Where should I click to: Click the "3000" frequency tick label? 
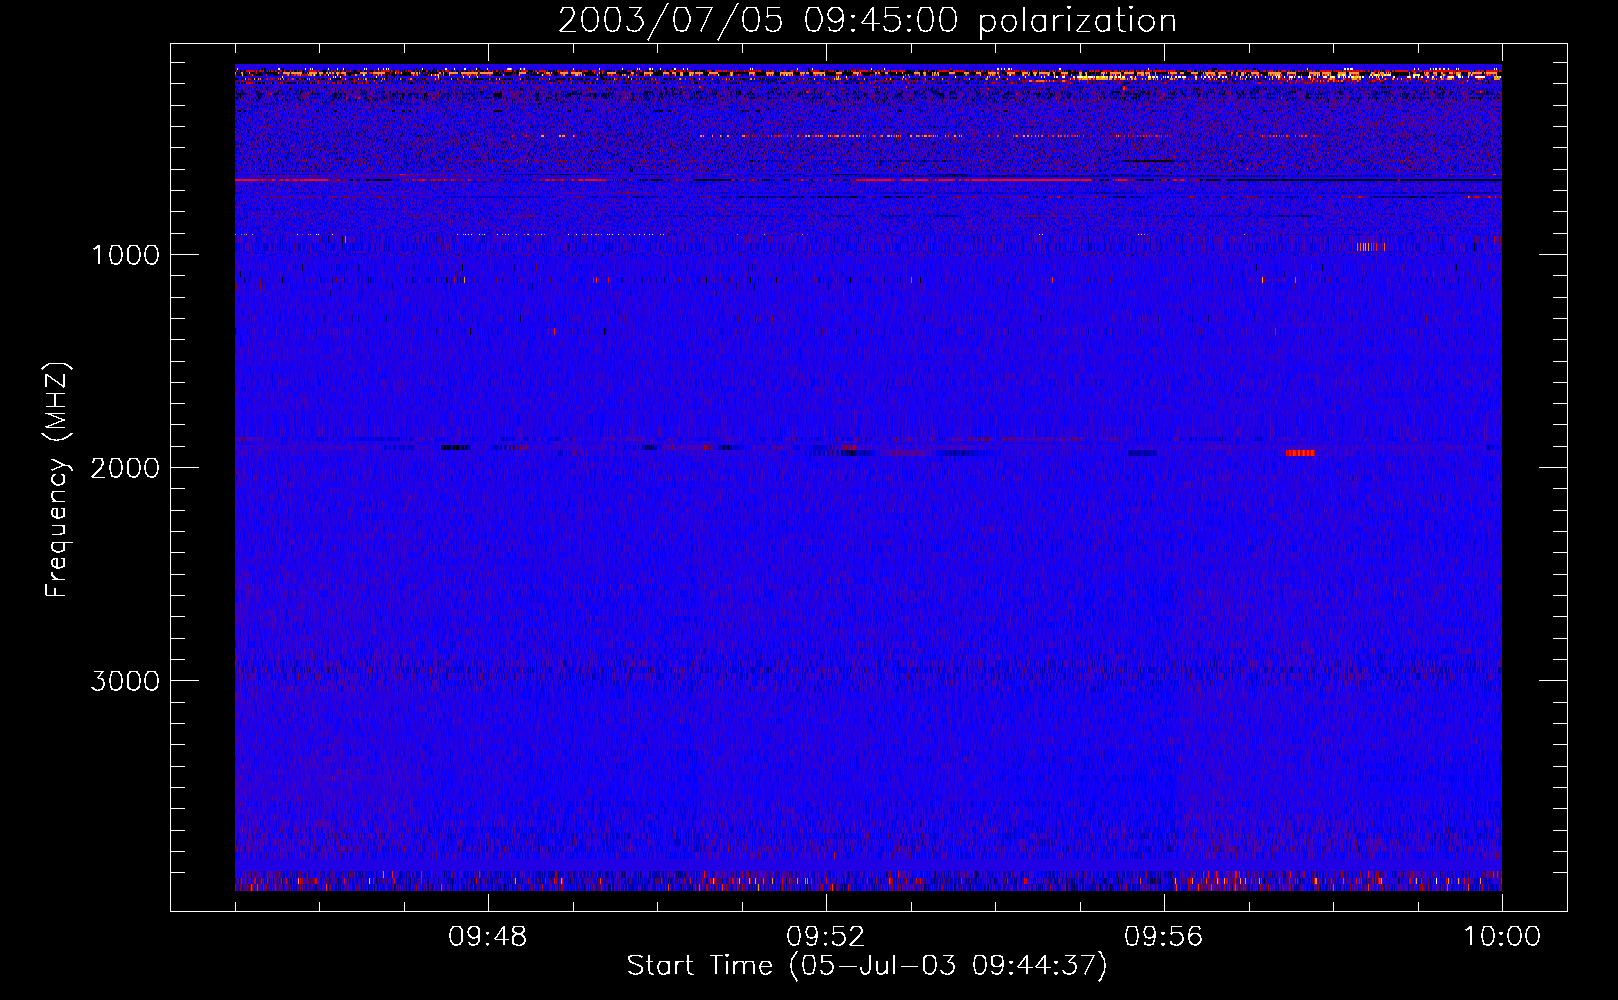[125, 681]
